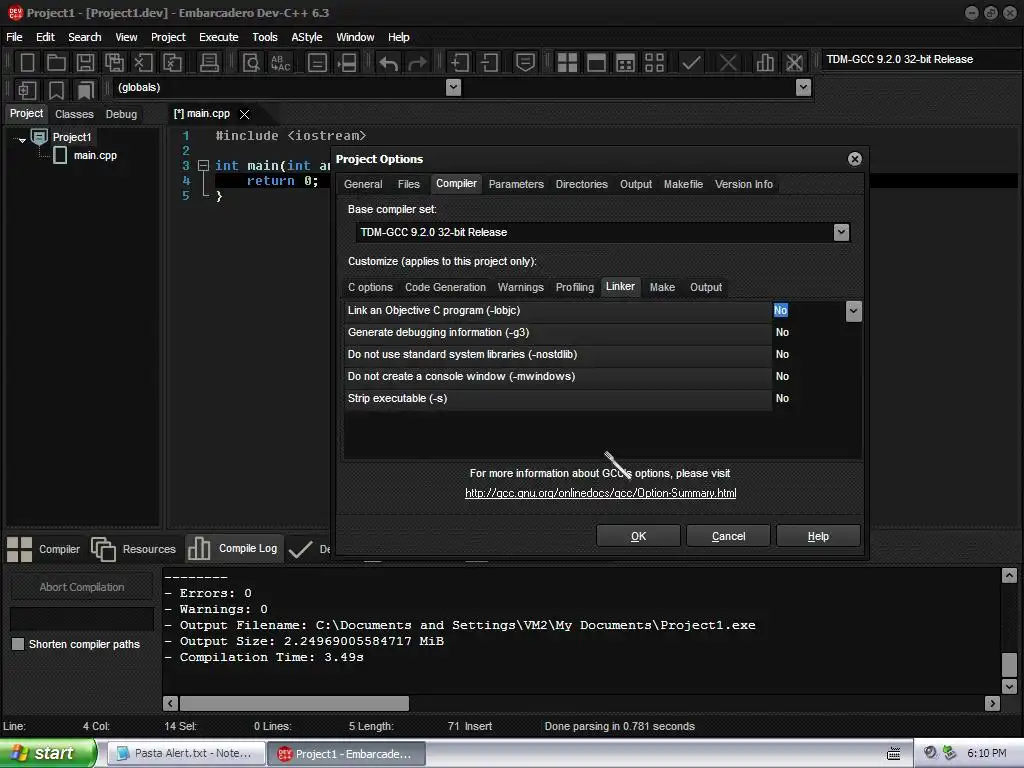Image resolution: width=1024 pixels, height=768 pixels.
Task: Click the checkmark Debug toolbar icon
Action: 691,63
